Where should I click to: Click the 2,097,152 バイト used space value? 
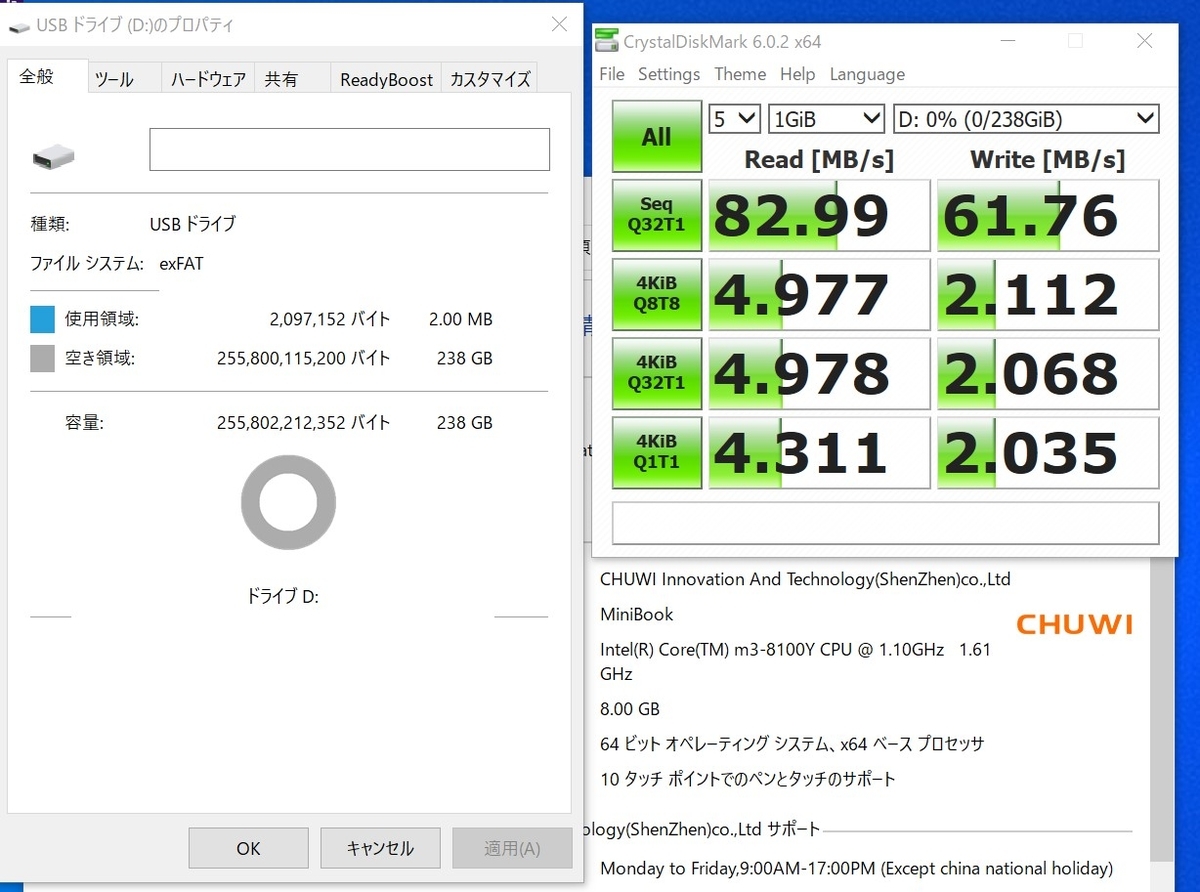coord(330,319)
